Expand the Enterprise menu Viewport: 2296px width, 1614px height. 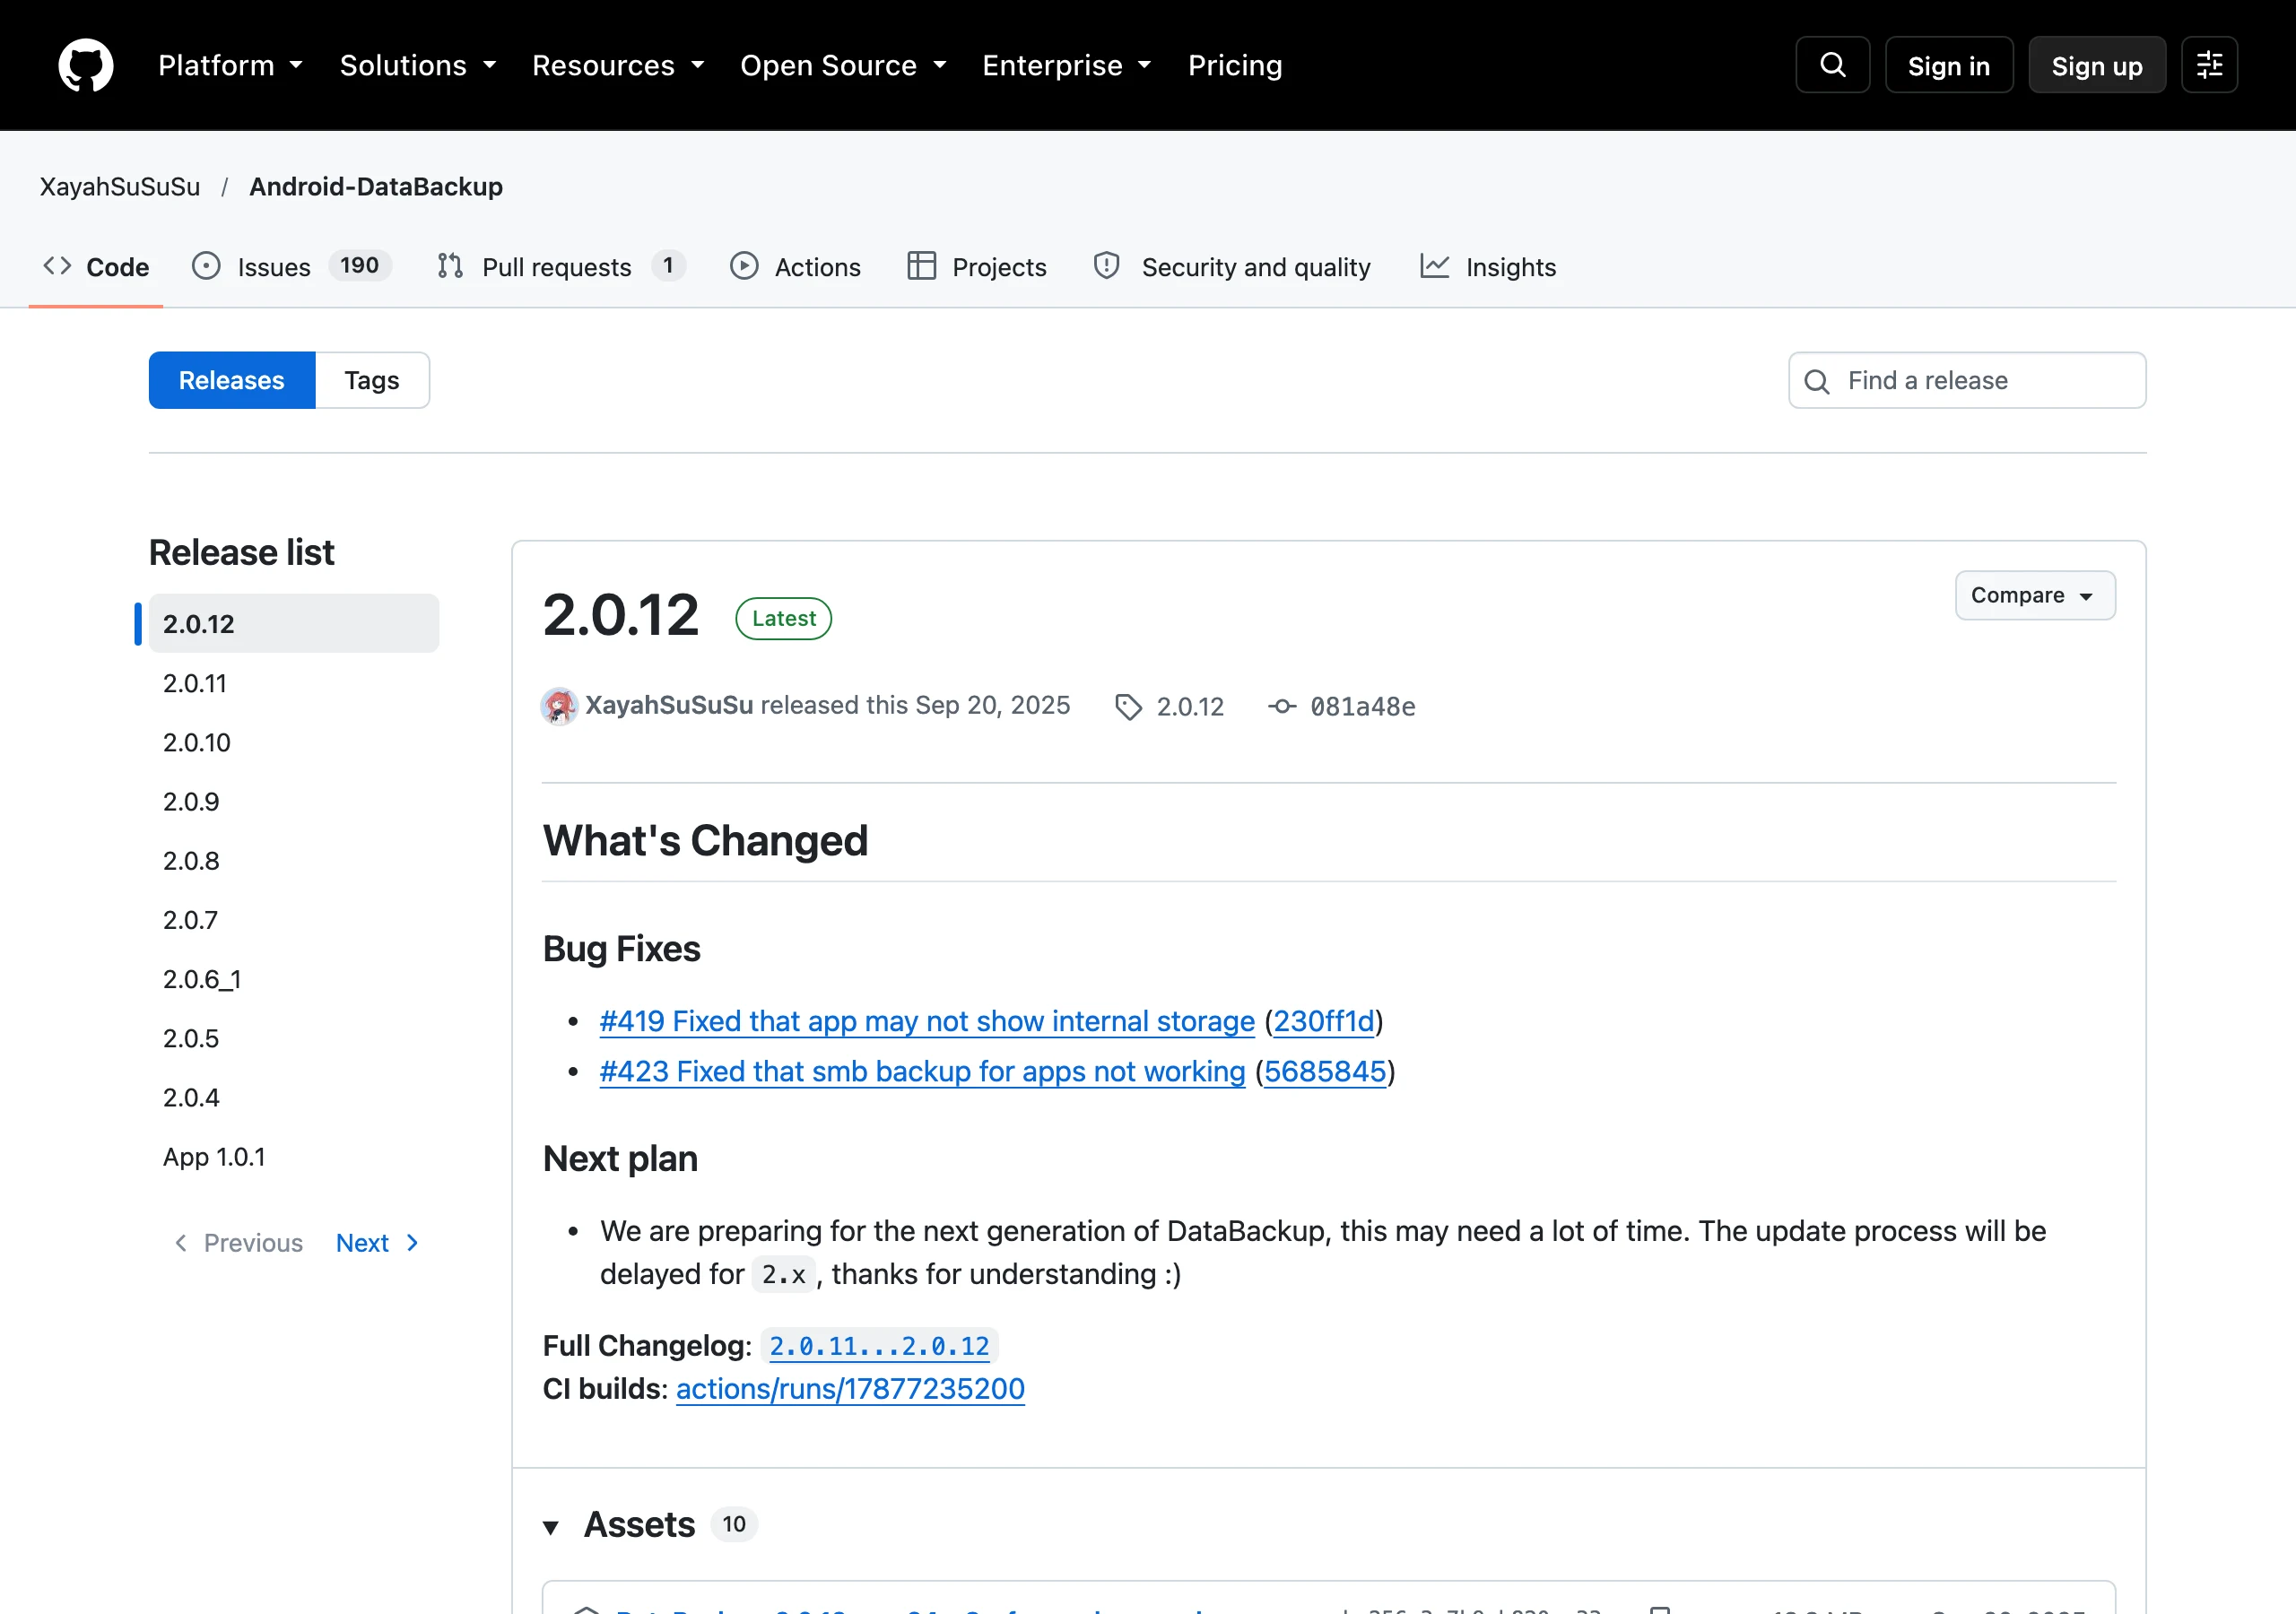1066,66
